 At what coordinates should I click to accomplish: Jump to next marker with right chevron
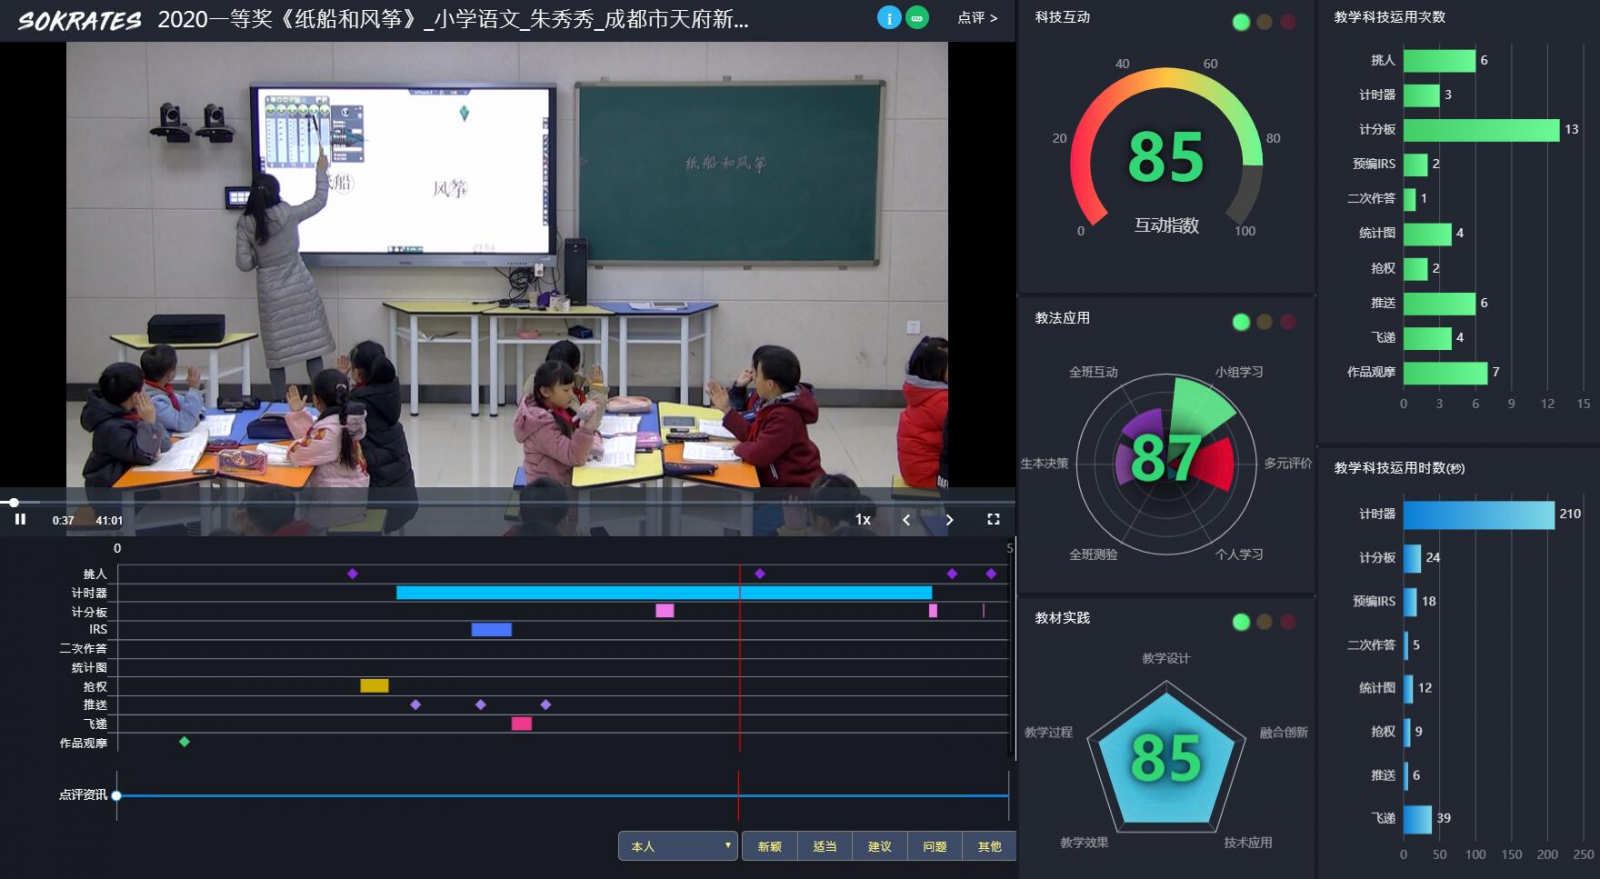(949, 519)
